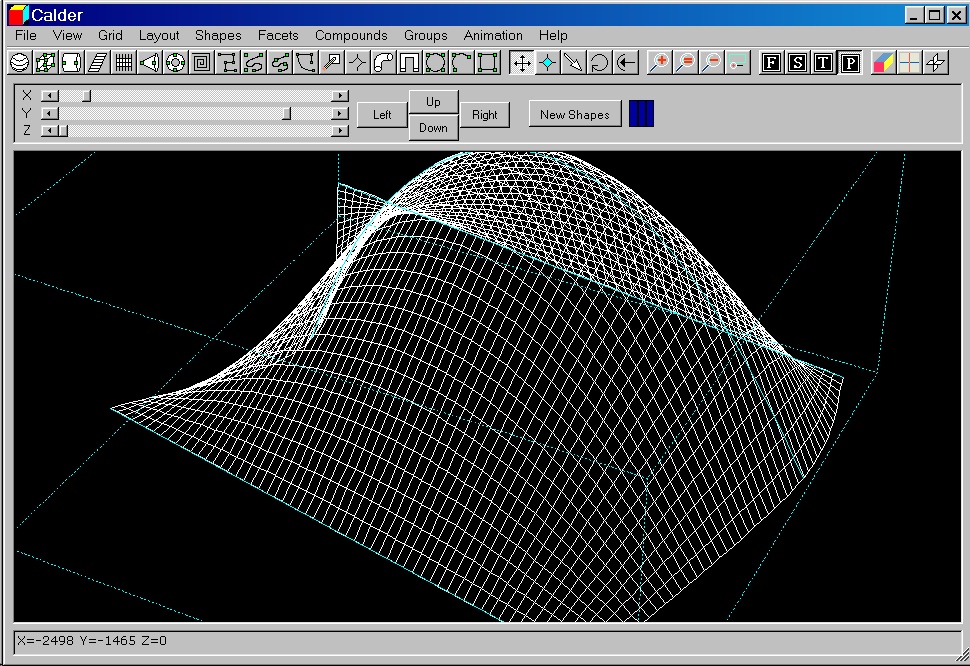Select the sphere shape tool

(19, 63)
